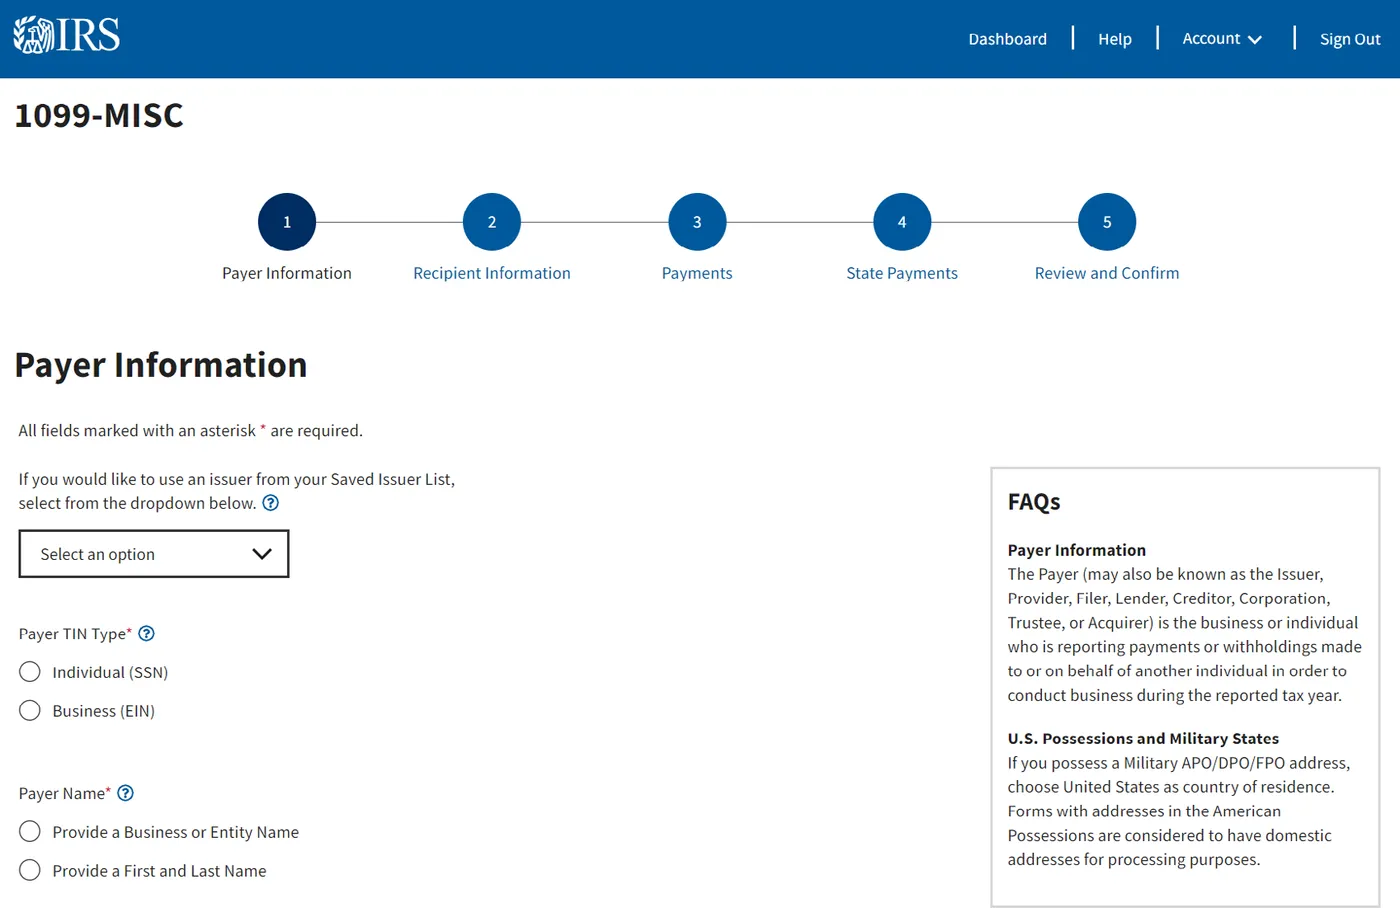This screenshot has height=917, width=1400.
Task: Open the Select an option dropdown
Action: click(x=154, y=554)
